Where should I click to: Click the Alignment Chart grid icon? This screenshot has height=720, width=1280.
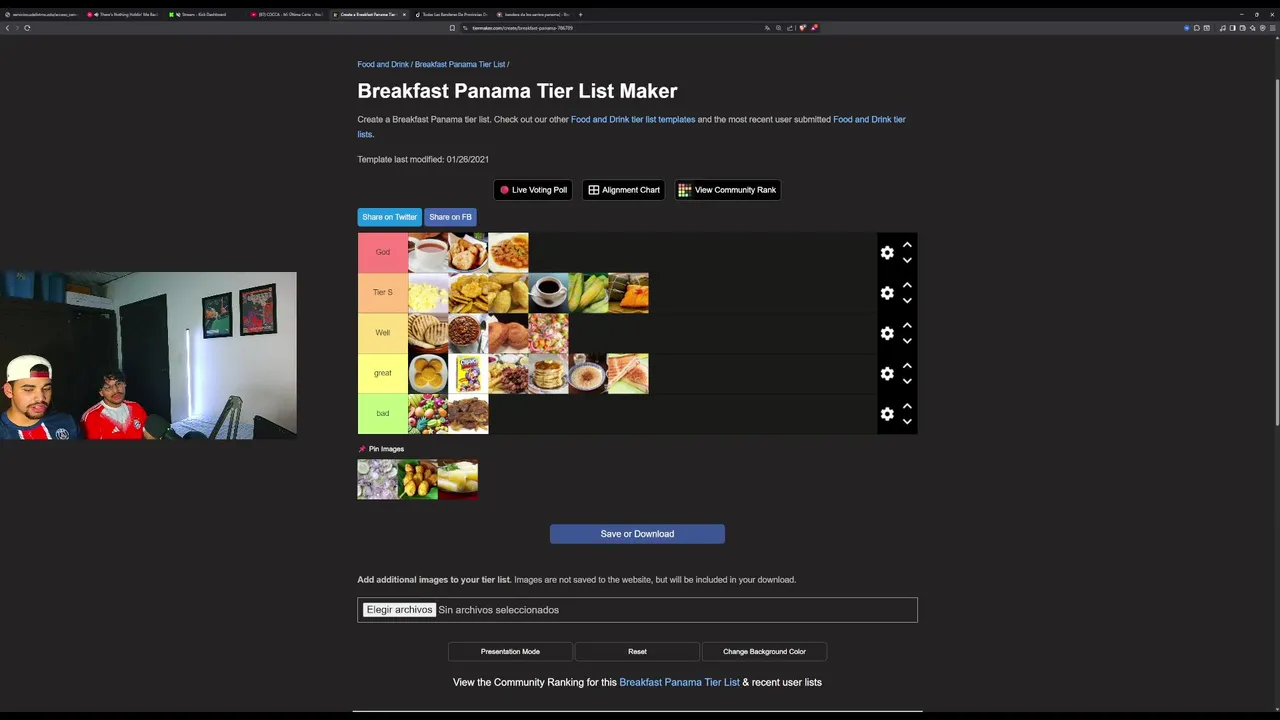point(594,190)
